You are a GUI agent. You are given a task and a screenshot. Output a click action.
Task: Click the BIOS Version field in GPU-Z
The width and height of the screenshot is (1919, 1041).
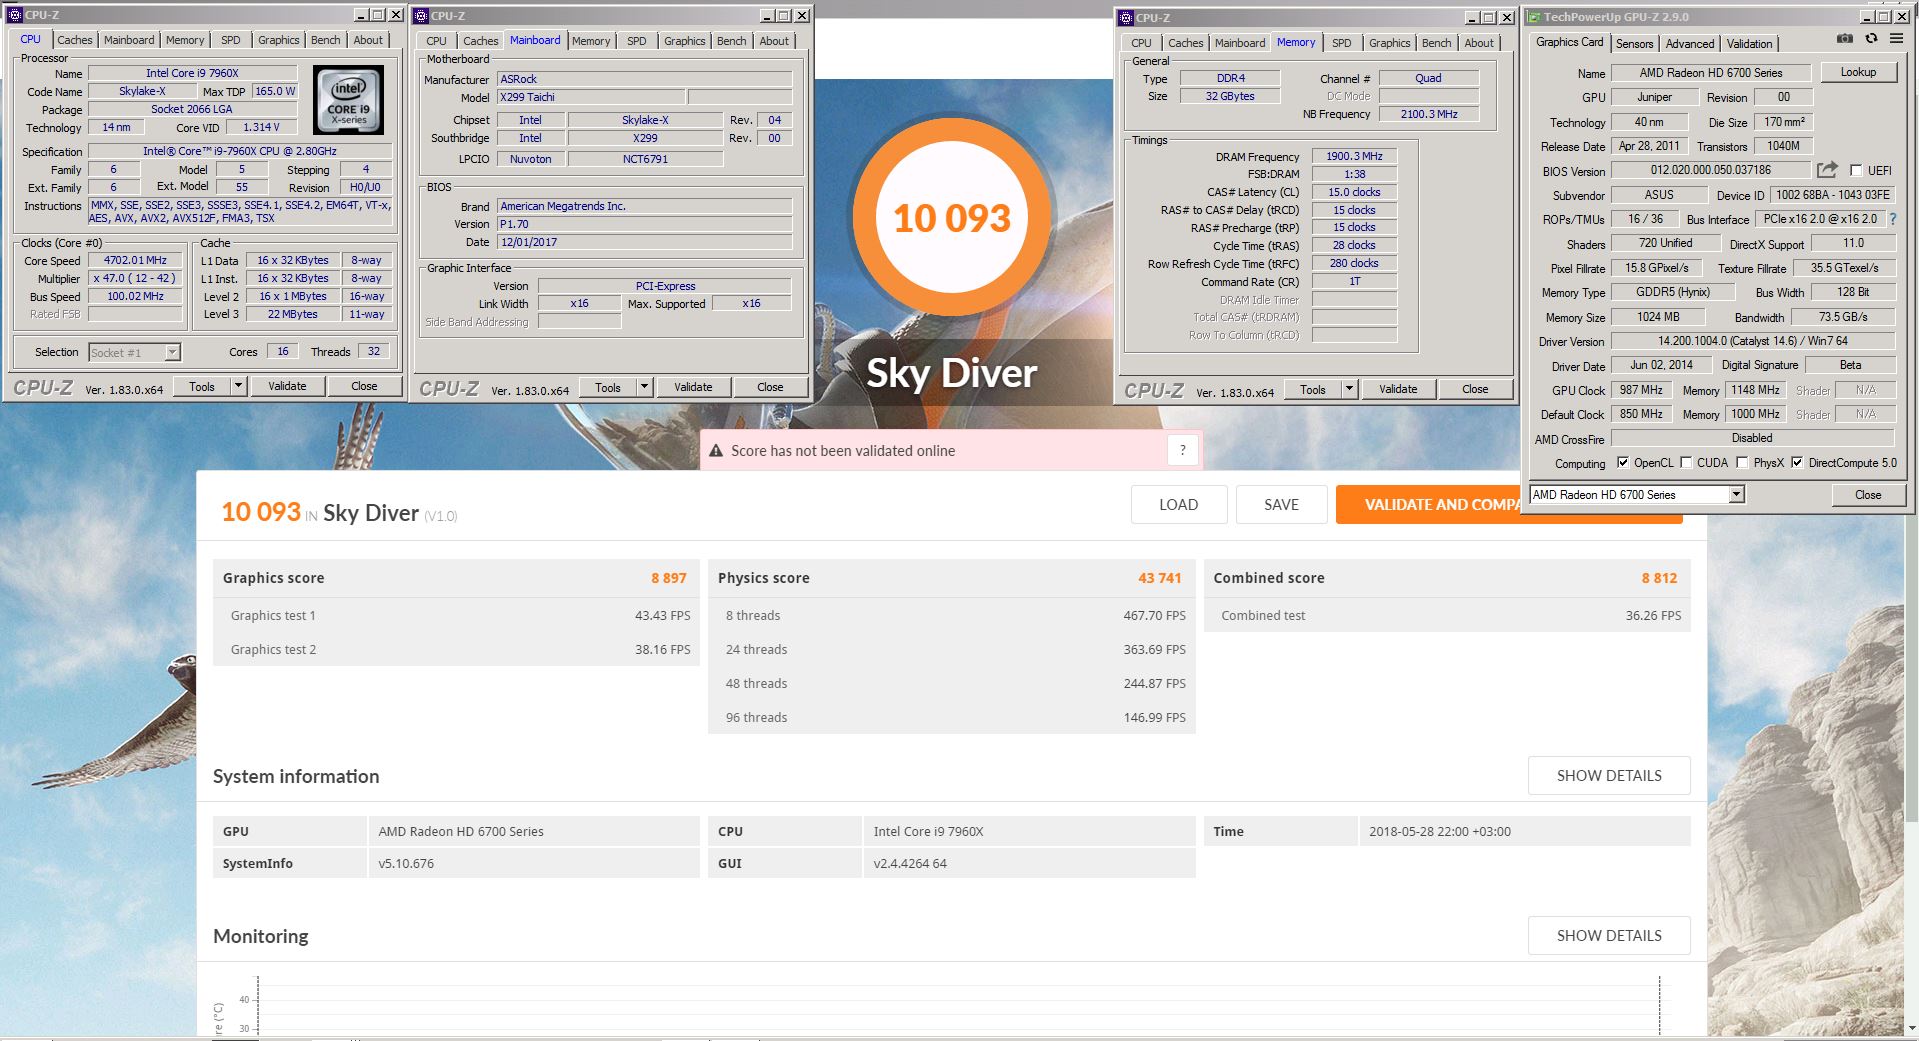tap(1710, 170)
